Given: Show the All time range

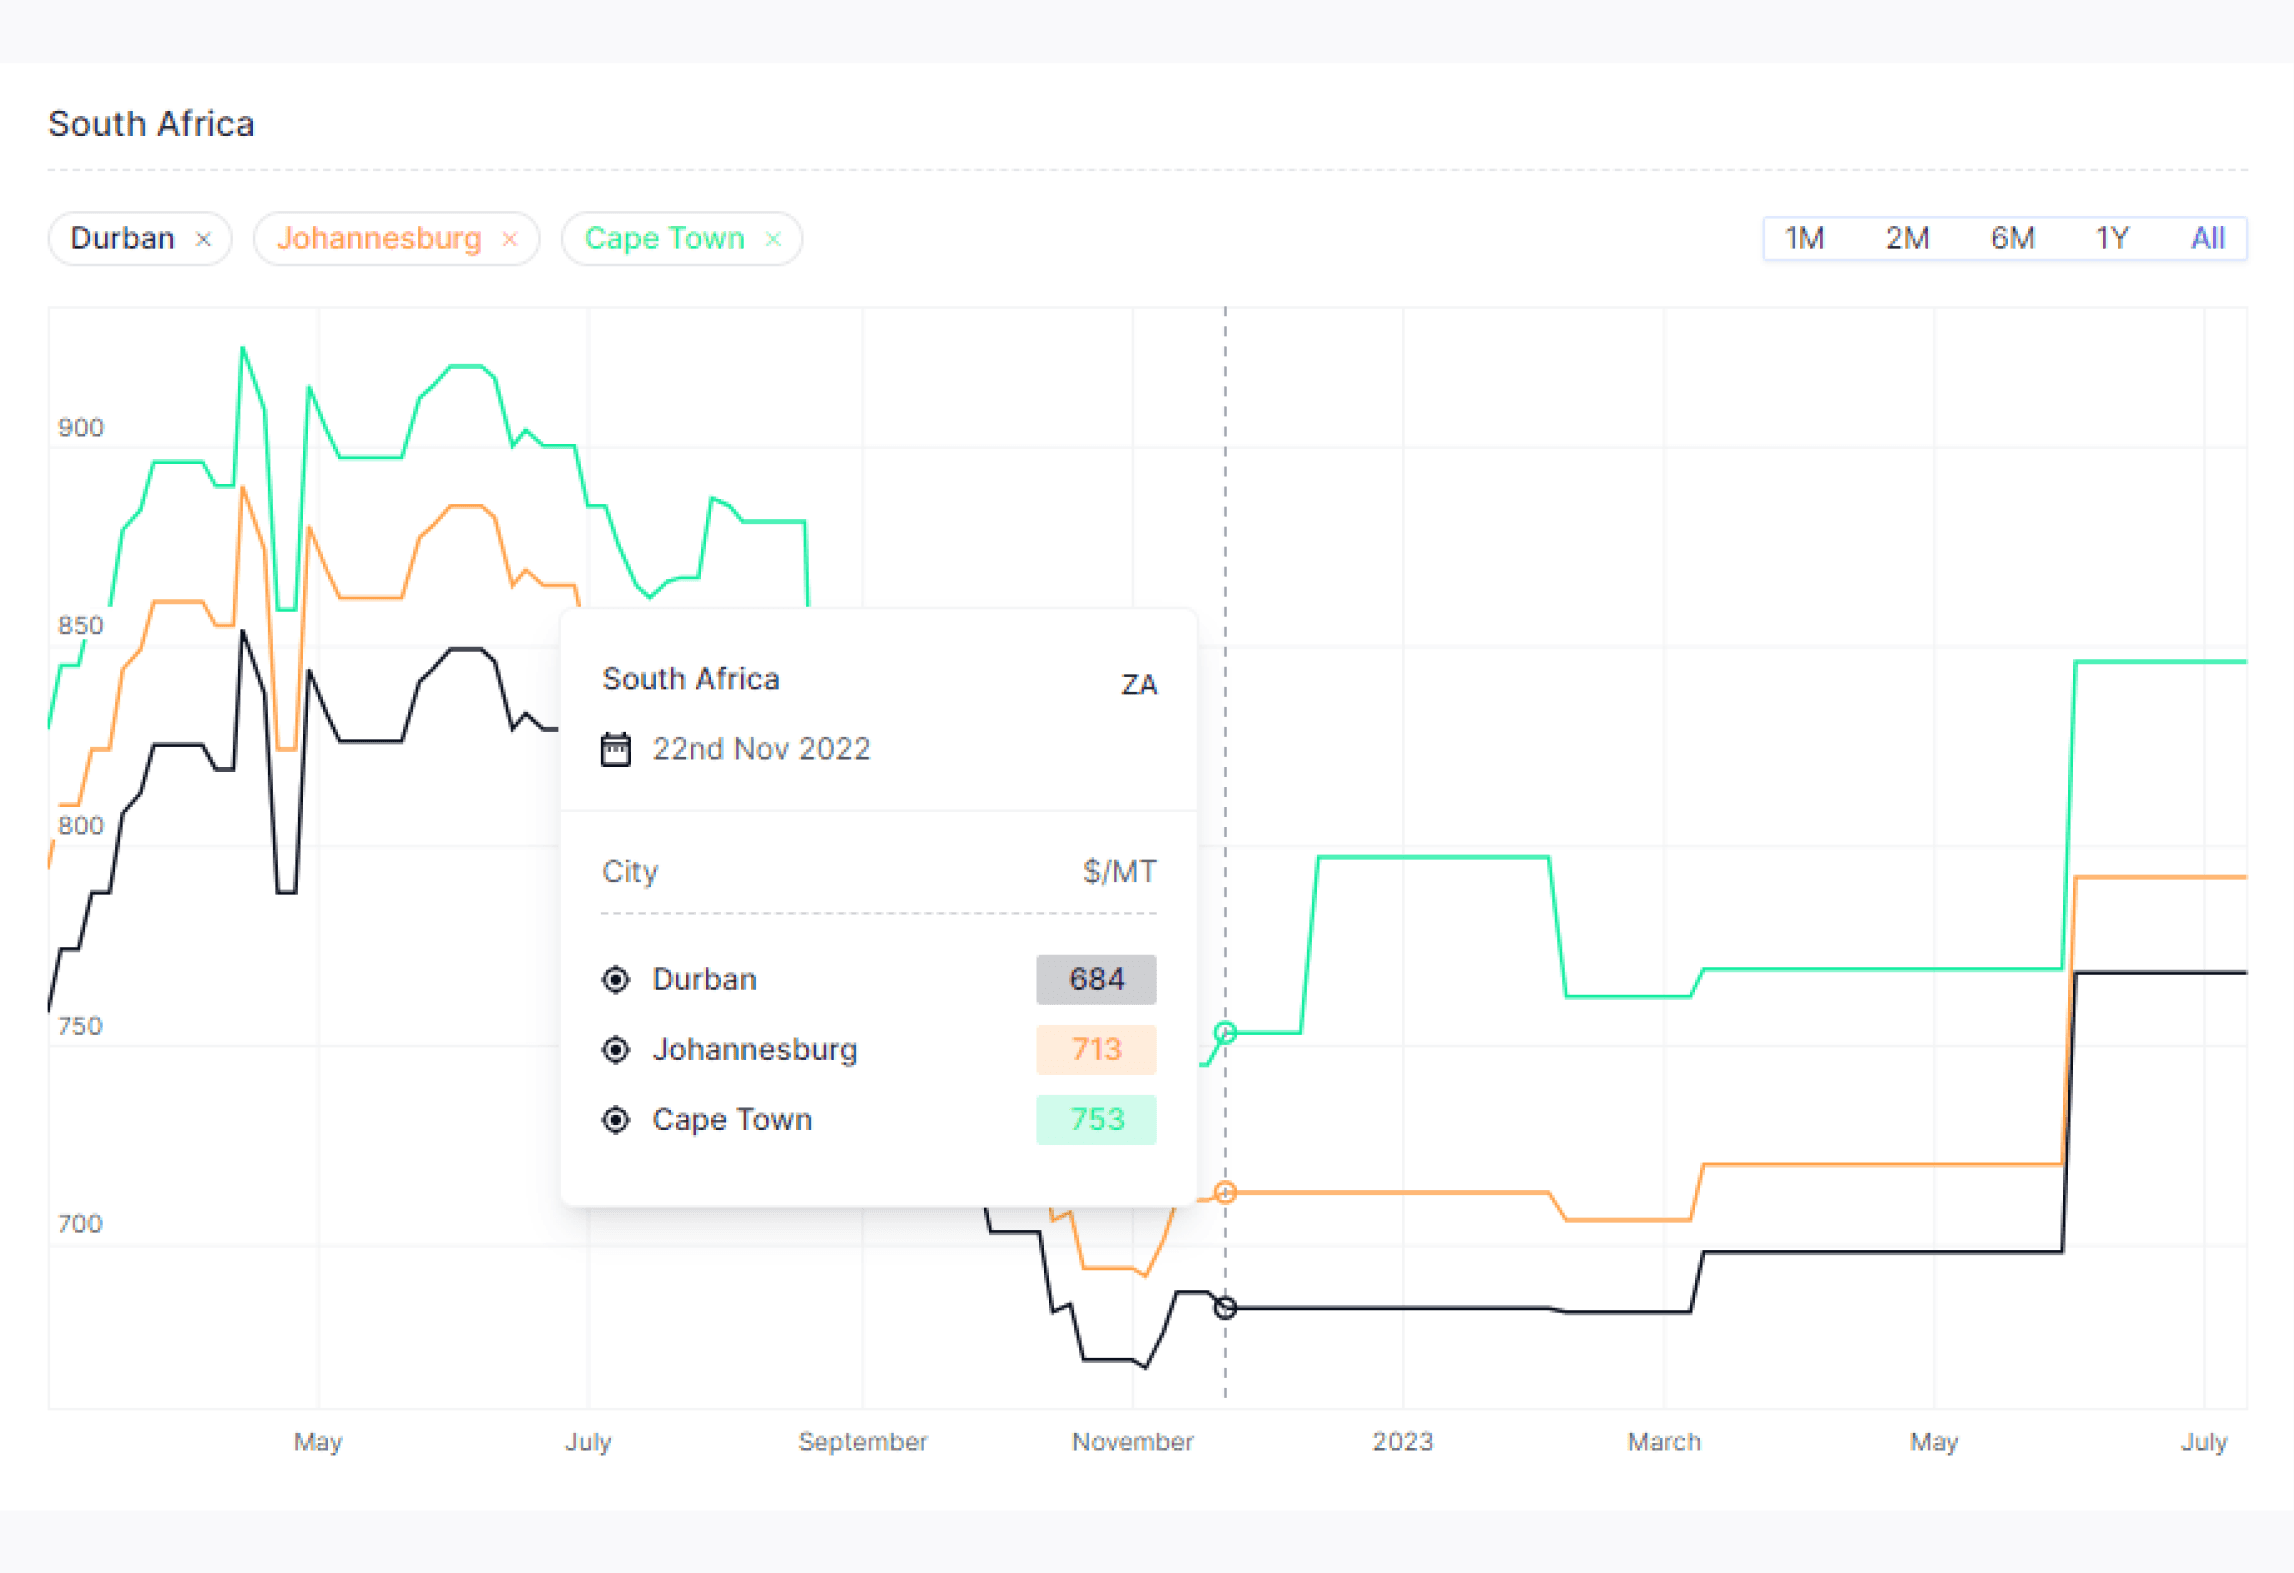Looking at the screenshot, I should click(x=2207, y=238).
